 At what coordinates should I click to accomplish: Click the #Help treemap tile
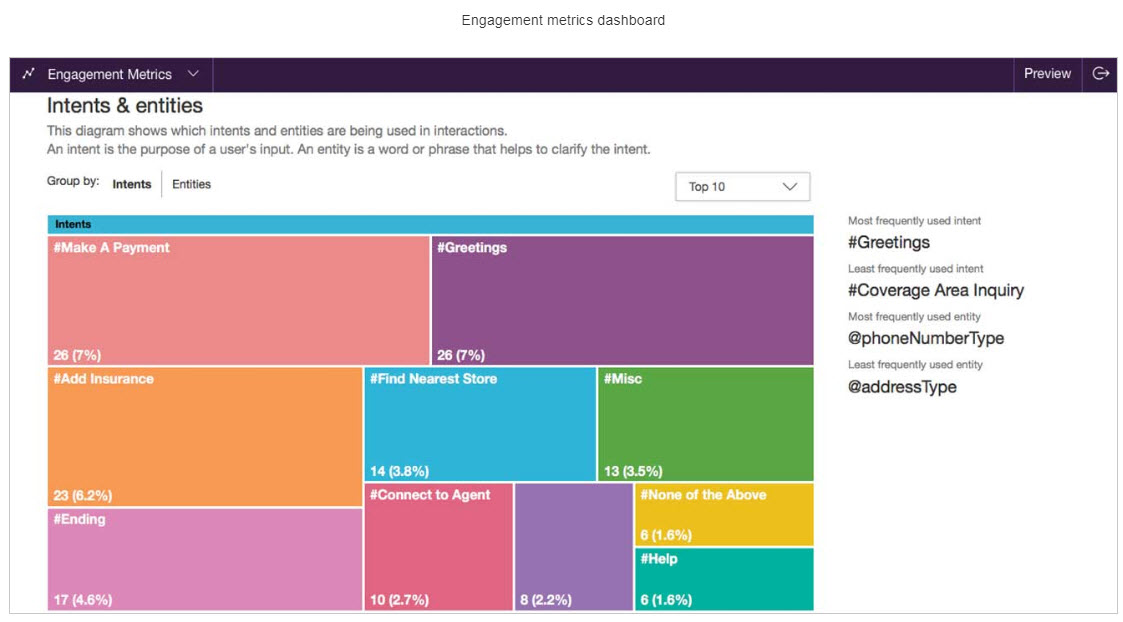(723, 578)
